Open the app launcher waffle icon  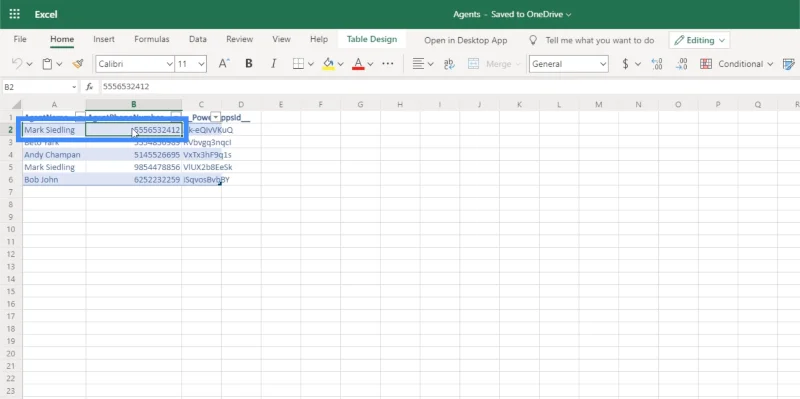pyautogui.click(x=14, y=14)
